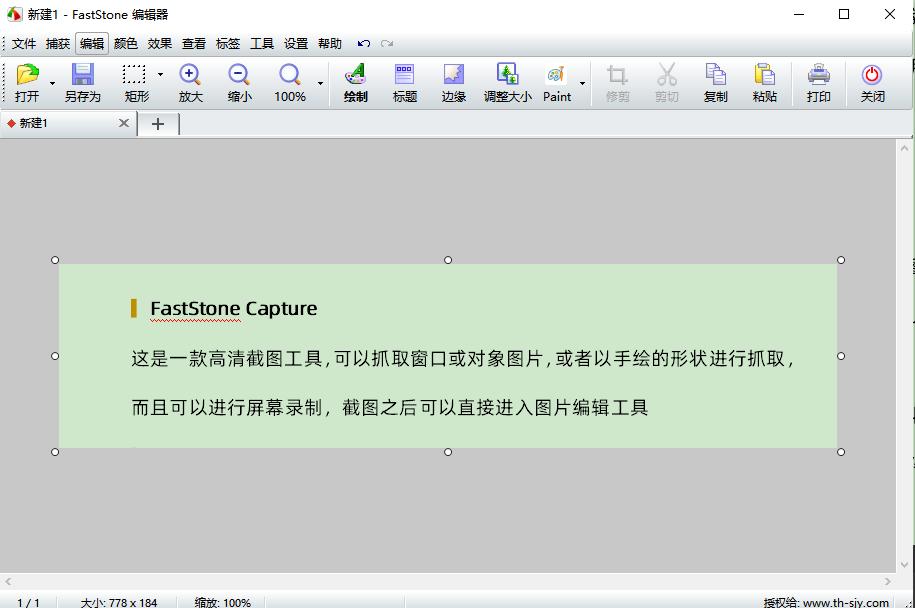Select the Rectangle (矩形) selection tool
This screenshot has height=608, width=915.
click(x=133, y=80)
